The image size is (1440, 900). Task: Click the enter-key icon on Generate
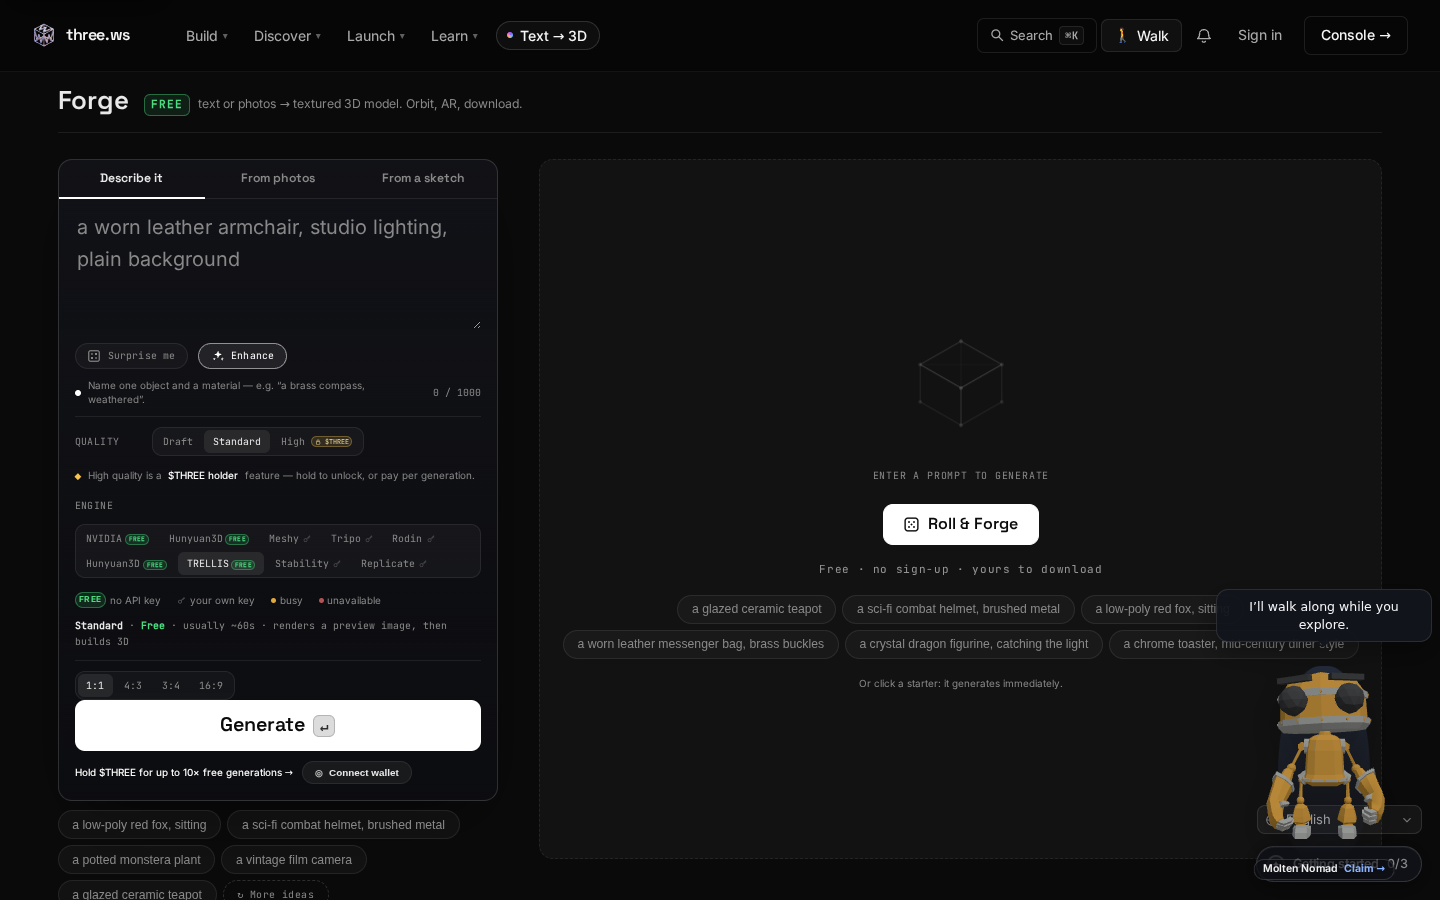[x=324, y=726]
